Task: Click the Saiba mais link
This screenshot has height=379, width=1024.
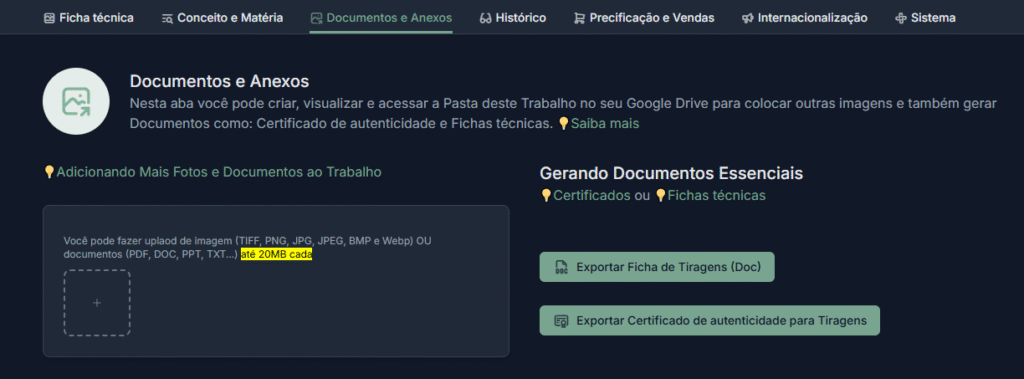Action: click(x=605, y=124)
